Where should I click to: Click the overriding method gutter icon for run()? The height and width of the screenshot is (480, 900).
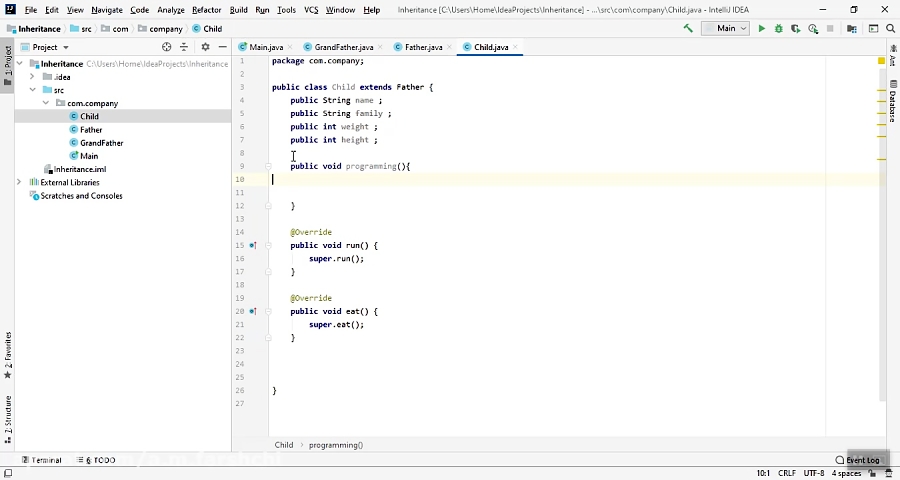coord(253,245)
